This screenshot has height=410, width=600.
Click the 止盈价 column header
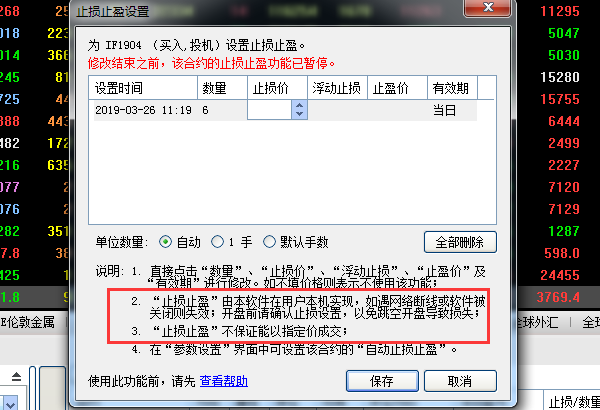[x=397, y=88]
